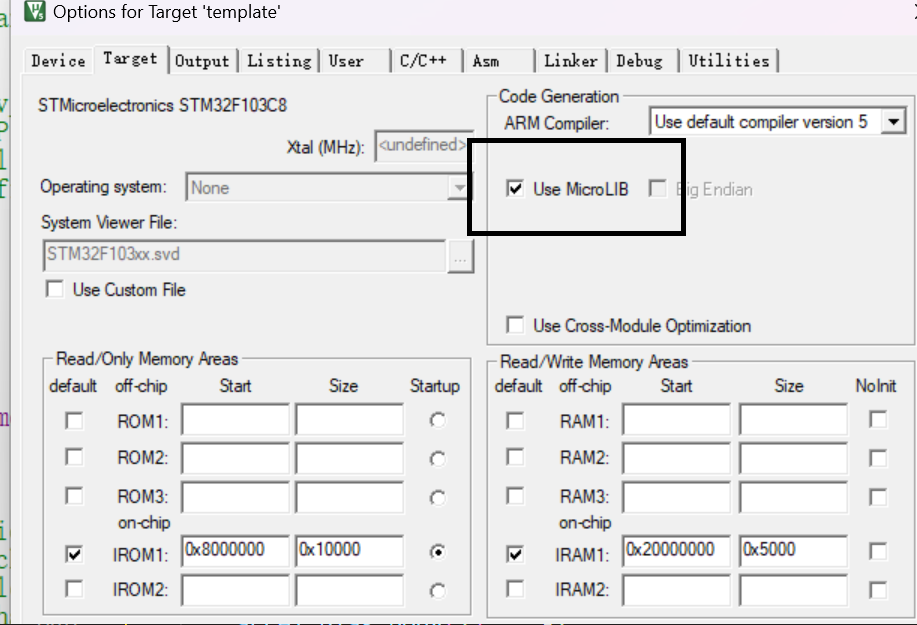Click the ROM1 Size field

point(349,419)
